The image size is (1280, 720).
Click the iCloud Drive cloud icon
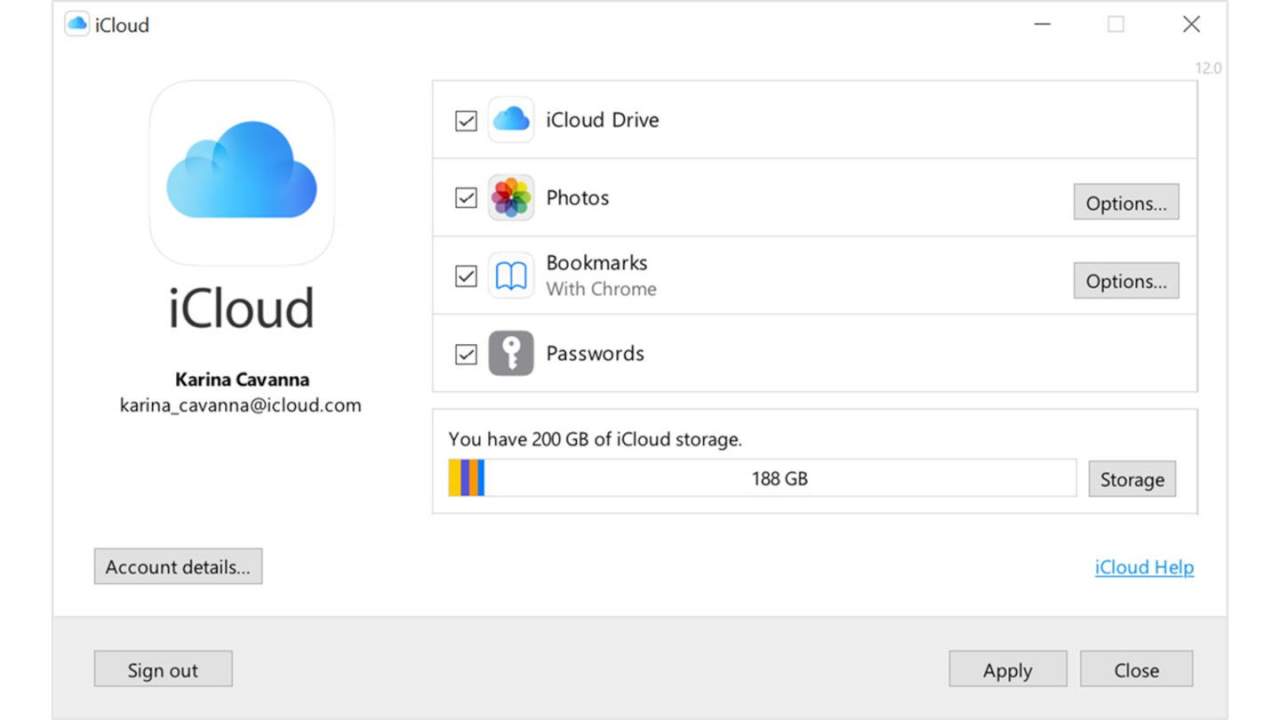[x=511, y=120]
